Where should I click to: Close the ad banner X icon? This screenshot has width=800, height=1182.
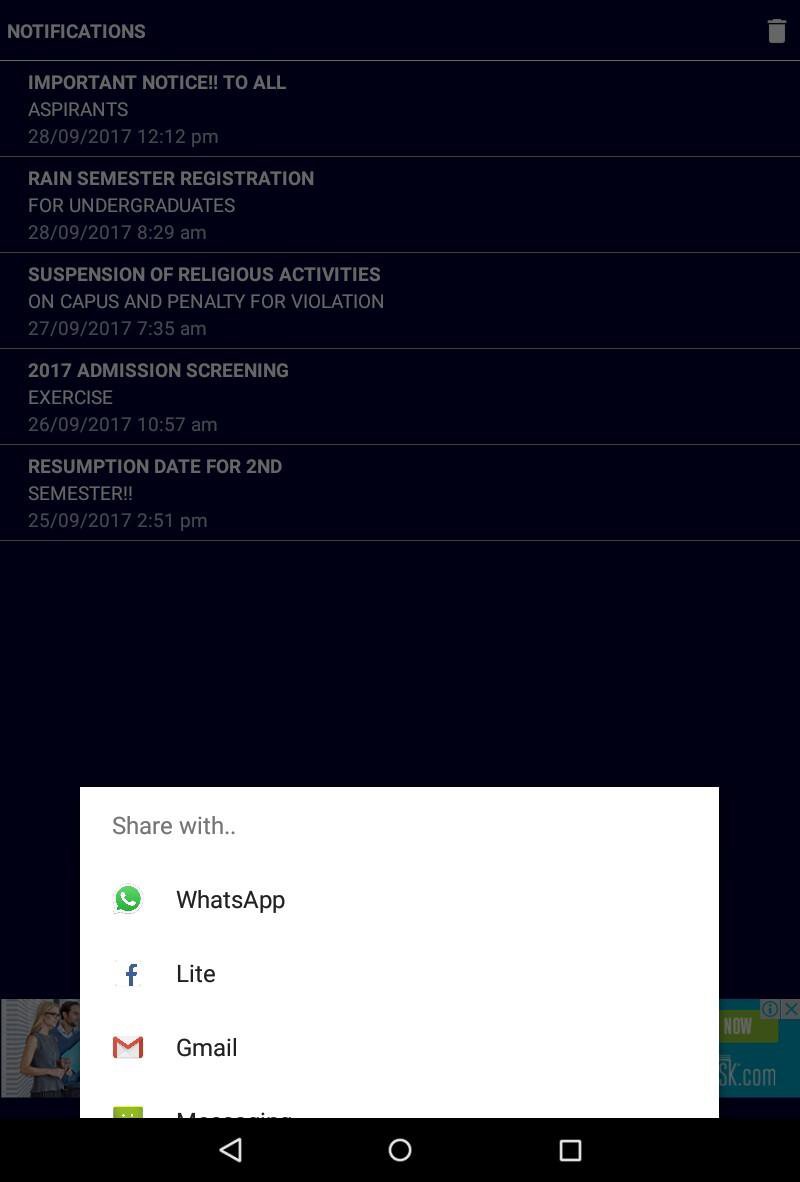(x=790, y=1009)
